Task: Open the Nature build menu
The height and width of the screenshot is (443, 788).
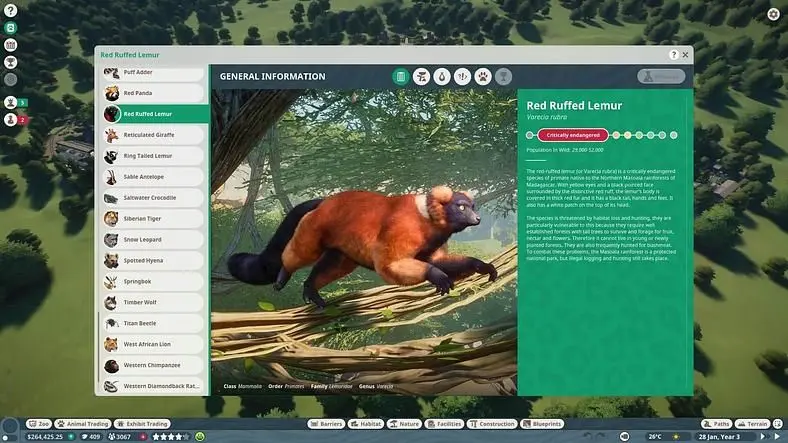Action: pyautogui.click(x=404, y=424)
